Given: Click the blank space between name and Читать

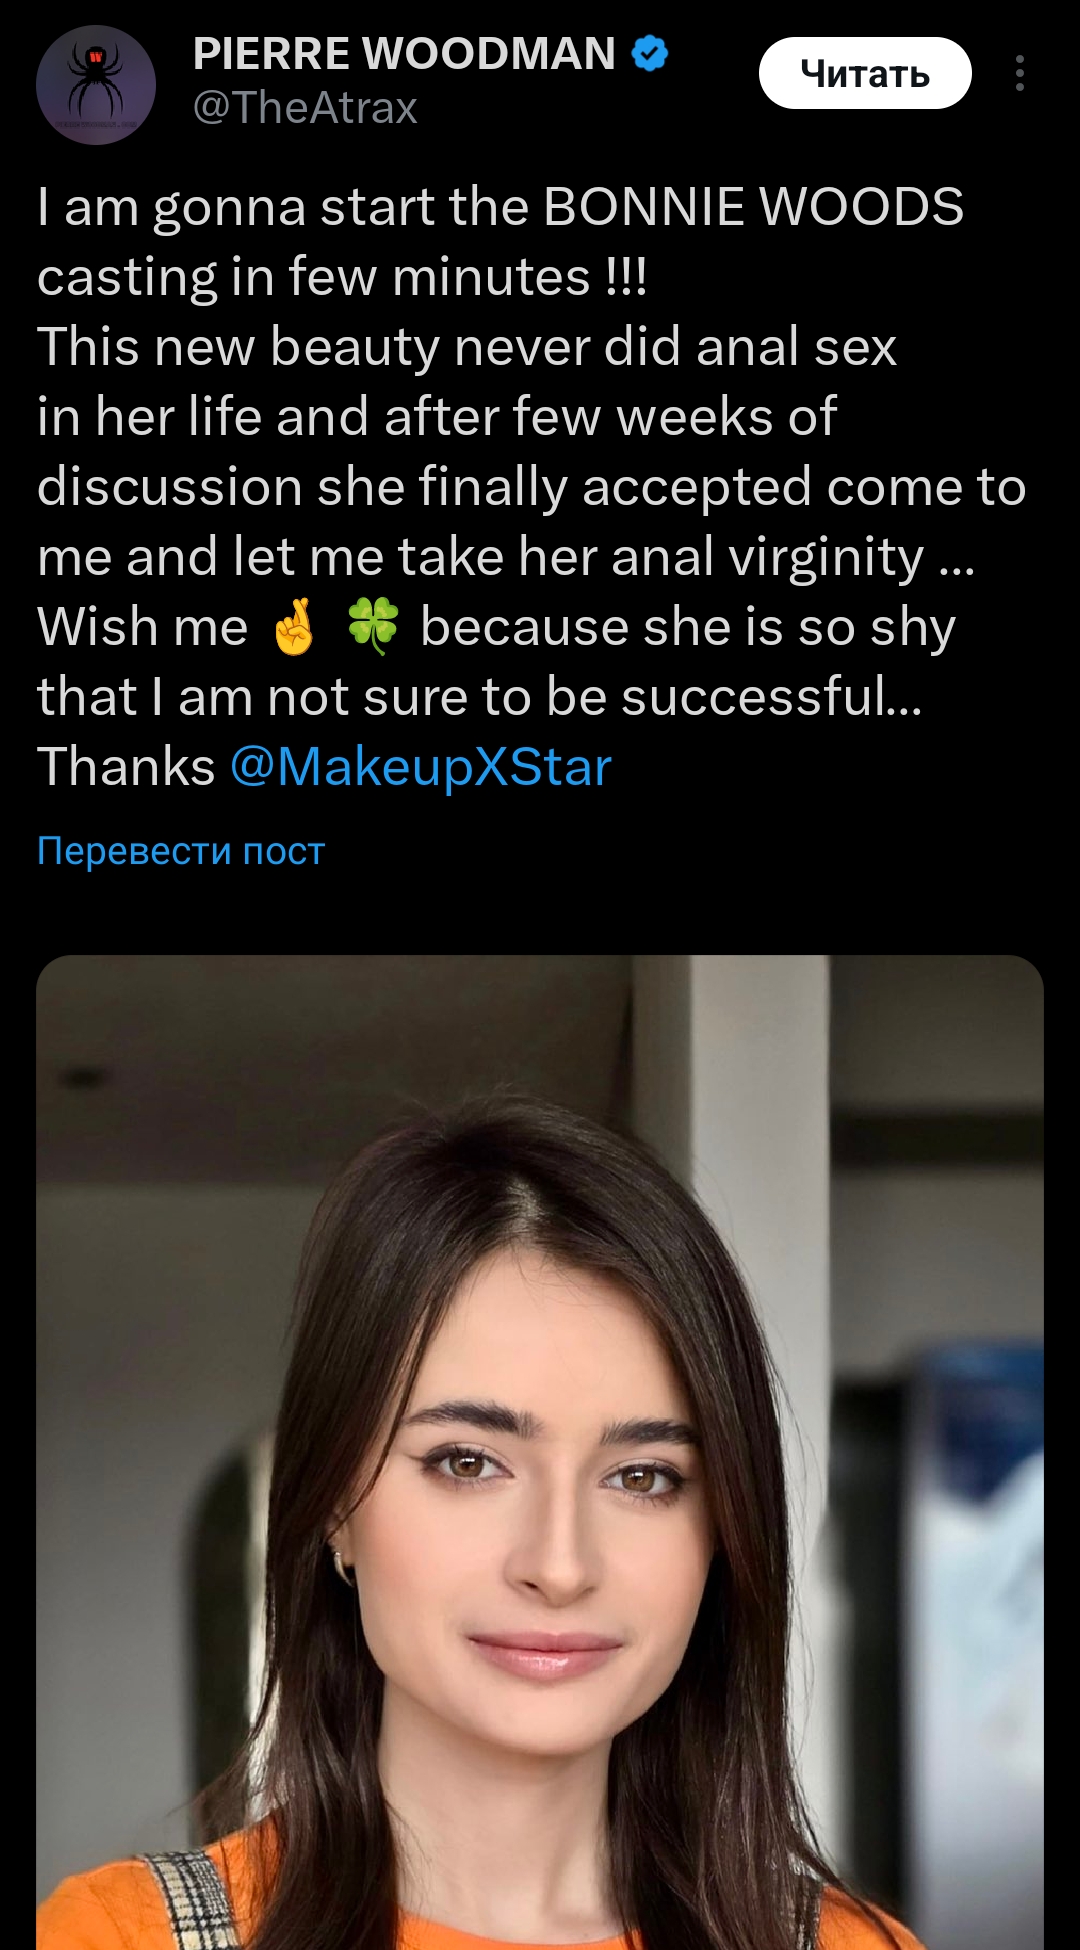Looking at the screenshot, I should (712, 73).
